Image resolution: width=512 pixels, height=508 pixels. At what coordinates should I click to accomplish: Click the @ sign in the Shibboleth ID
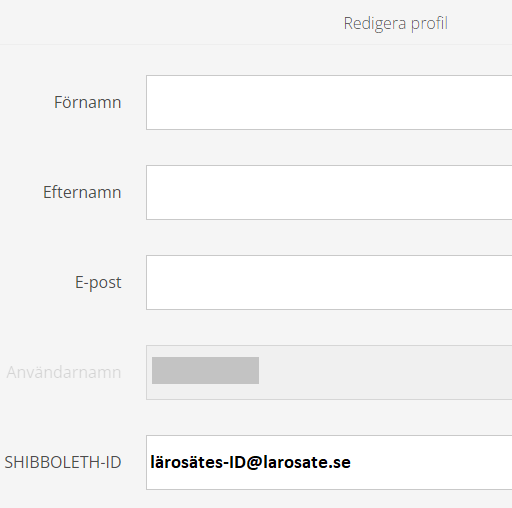coord(254,463)
